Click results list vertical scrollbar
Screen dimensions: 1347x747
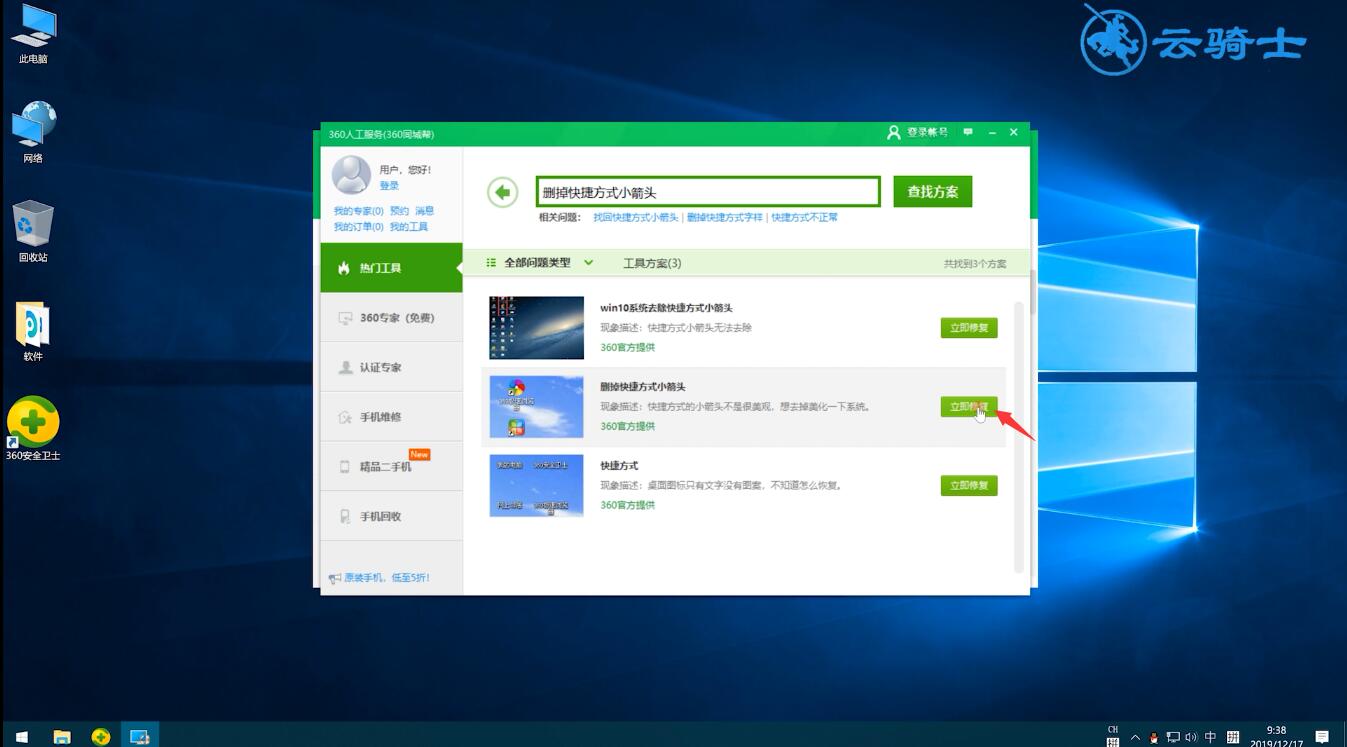tap(1019, 436)
